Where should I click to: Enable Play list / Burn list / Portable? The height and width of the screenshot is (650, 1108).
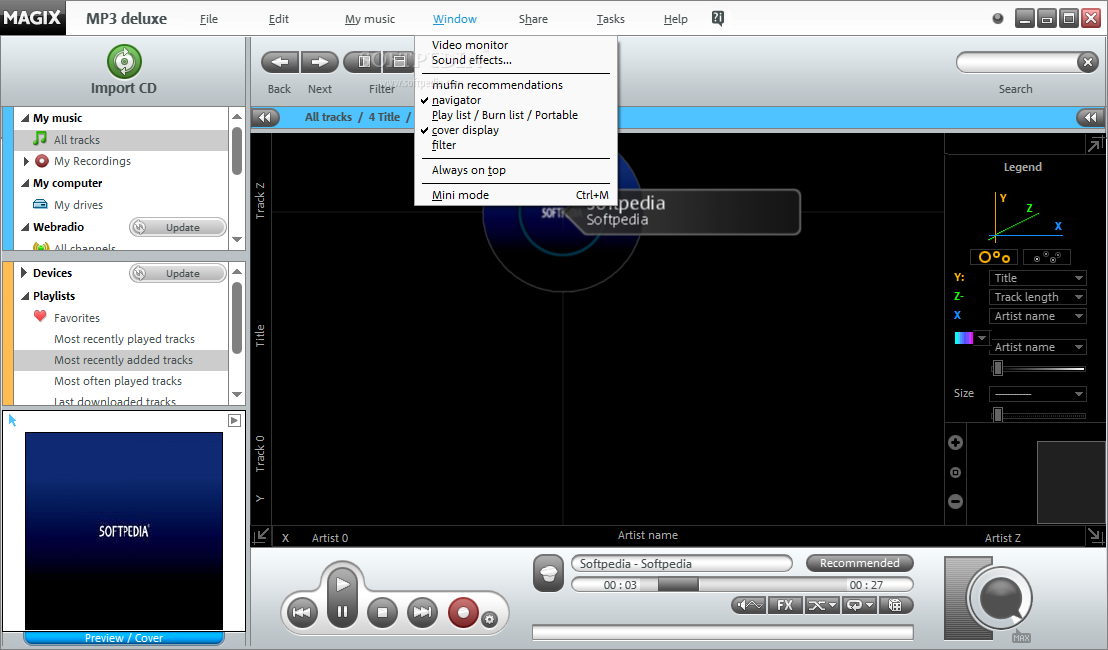pos(505,115)
